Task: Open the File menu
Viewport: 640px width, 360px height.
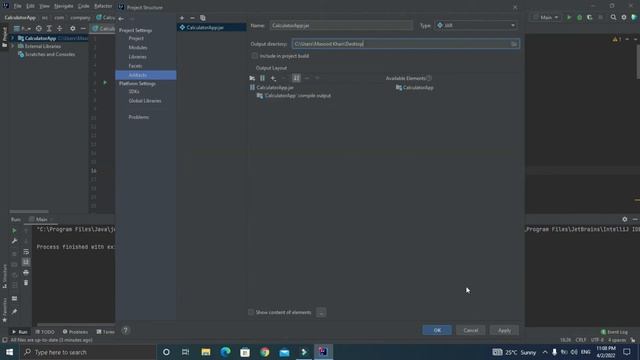Action: tap(18, 6)
